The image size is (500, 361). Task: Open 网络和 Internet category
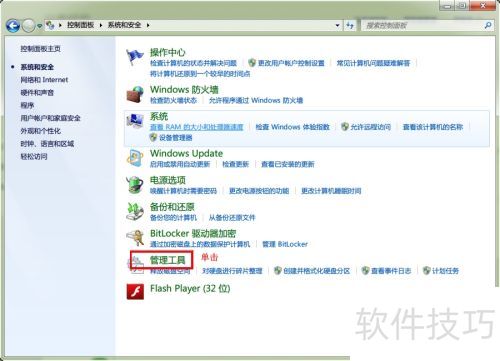click(44, 80)
